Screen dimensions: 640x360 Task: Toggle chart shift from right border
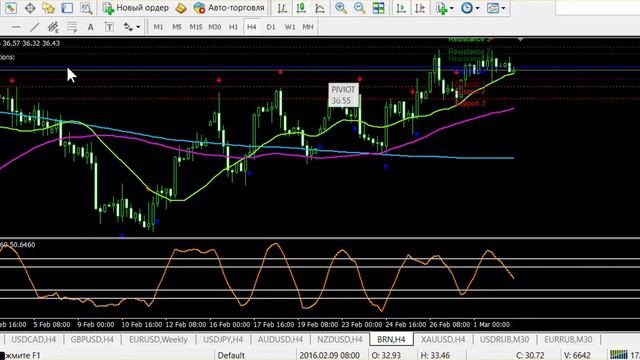pos(420,8)
